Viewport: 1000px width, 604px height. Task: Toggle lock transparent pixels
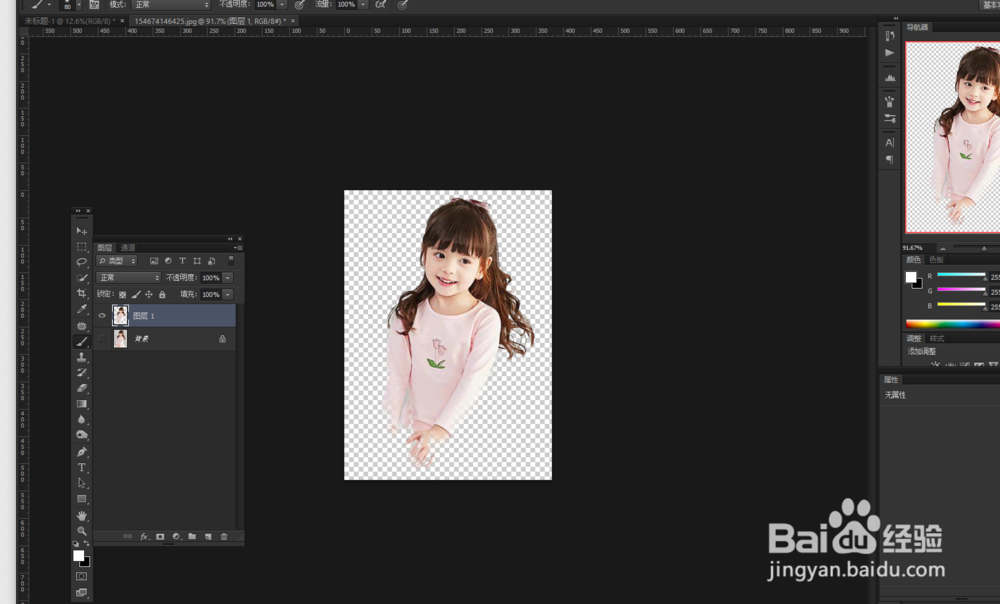point(122,295)
